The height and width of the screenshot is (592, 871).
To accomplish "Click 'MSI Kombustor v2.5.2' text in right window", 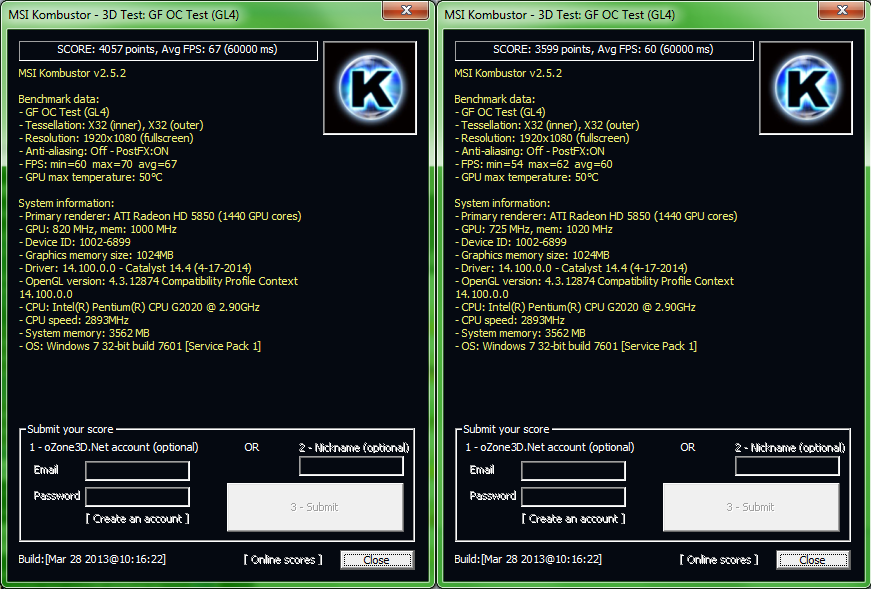I will 508,73.
